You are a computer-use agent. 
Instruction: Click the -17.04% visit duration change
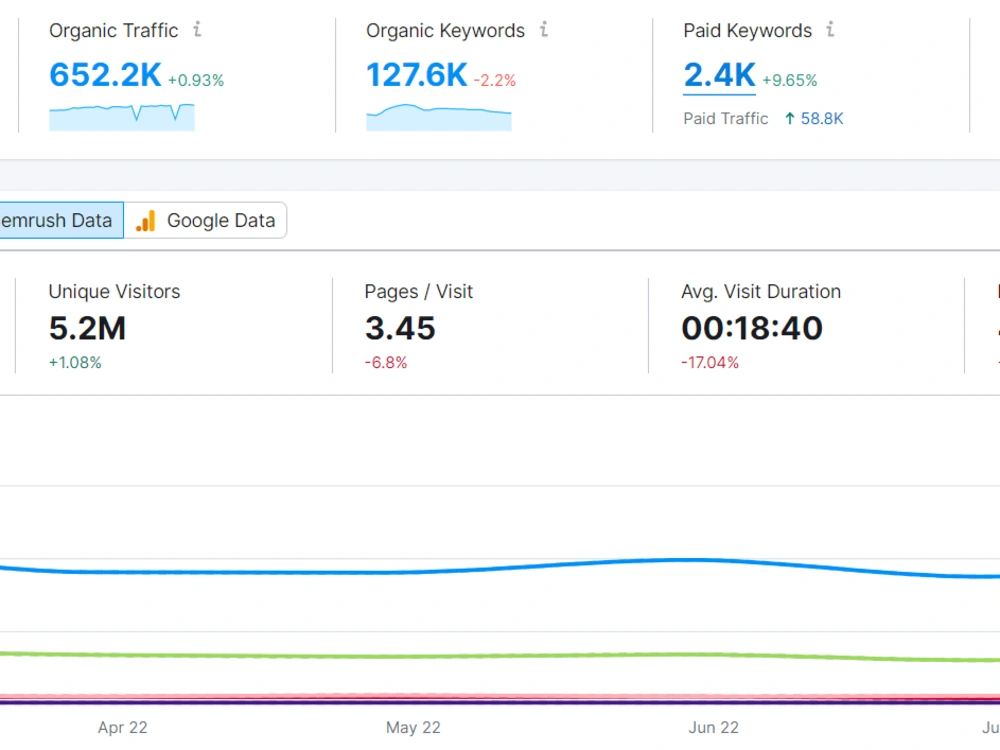(x=710, y=362)
